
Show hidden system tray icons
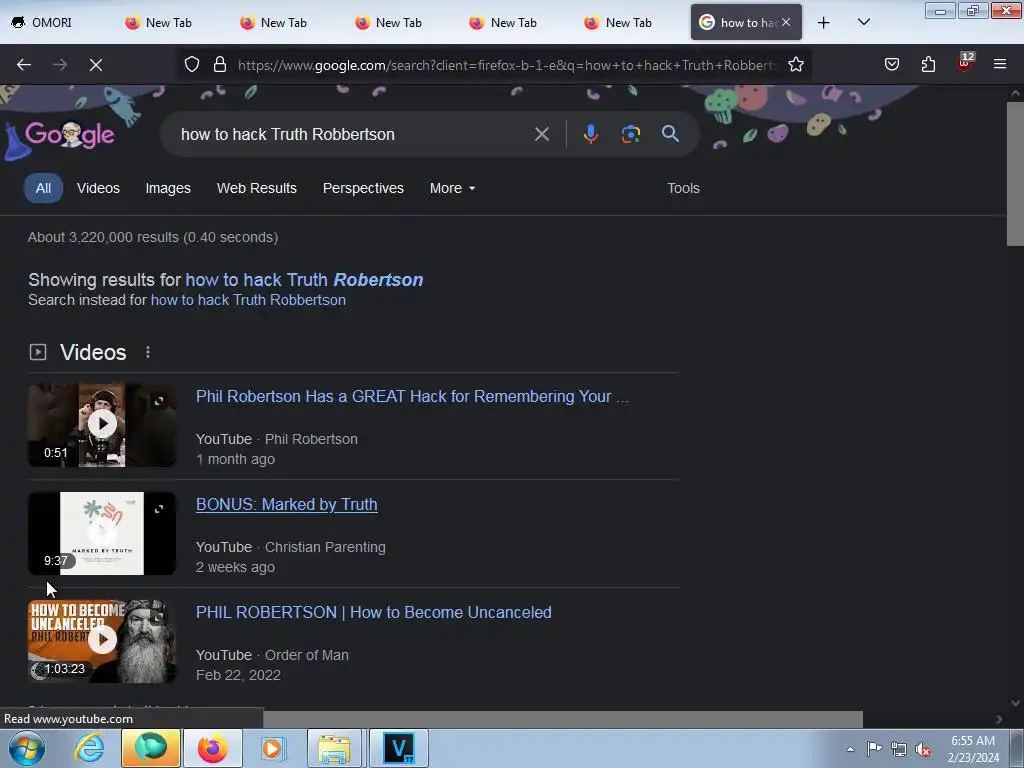coord(850,749)
